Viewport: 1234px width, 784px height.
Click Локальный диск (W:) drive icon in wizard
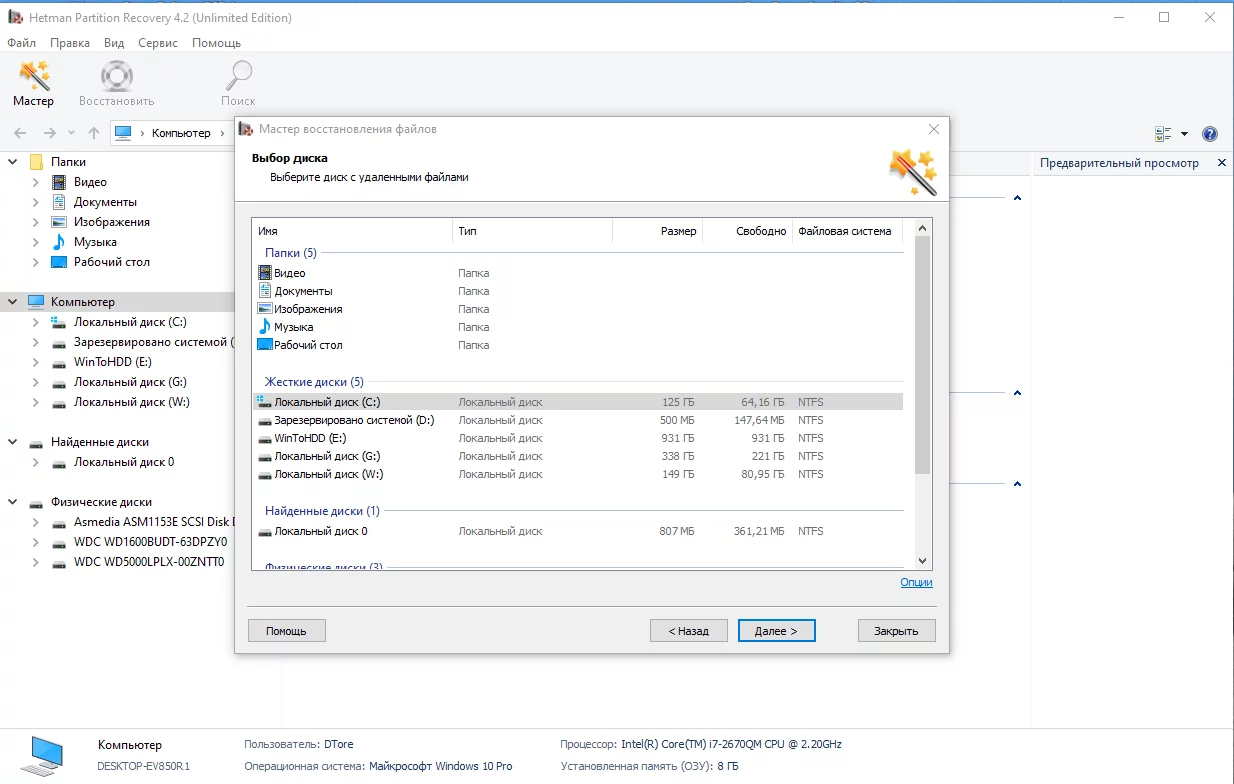point(265,474)
